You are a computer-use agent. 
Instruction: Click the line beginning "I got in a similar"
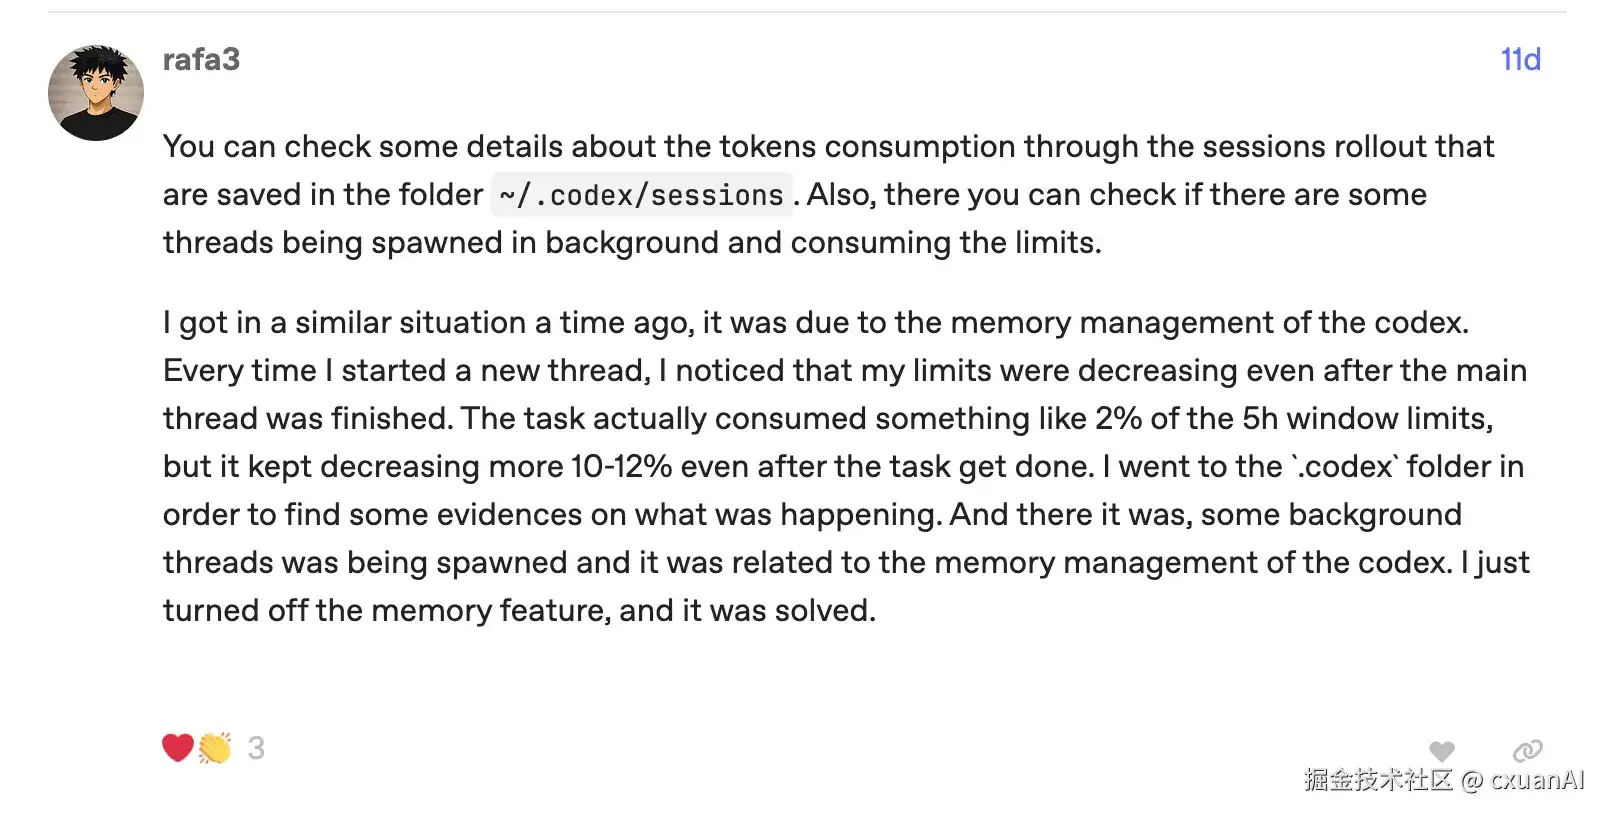[x=816, y=323]
